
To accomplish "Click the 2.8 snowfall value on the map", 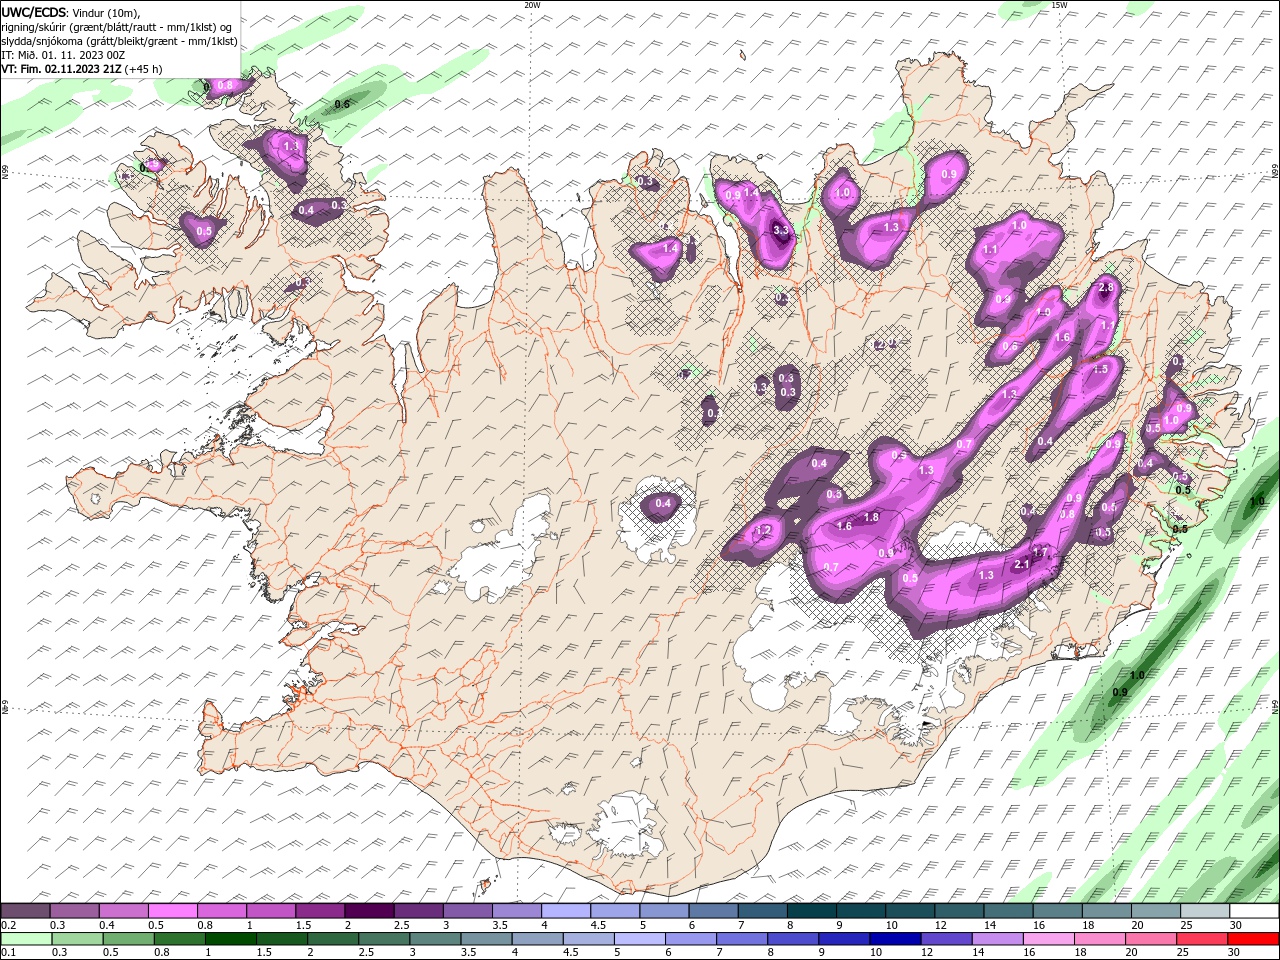I will [x=1105, y=288].
